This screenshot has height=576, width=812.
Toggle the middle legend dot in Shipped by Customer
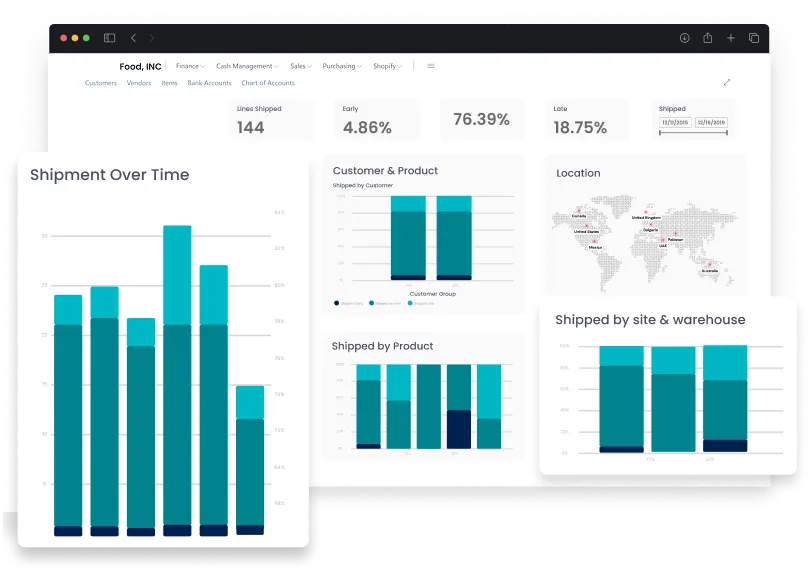371,301
